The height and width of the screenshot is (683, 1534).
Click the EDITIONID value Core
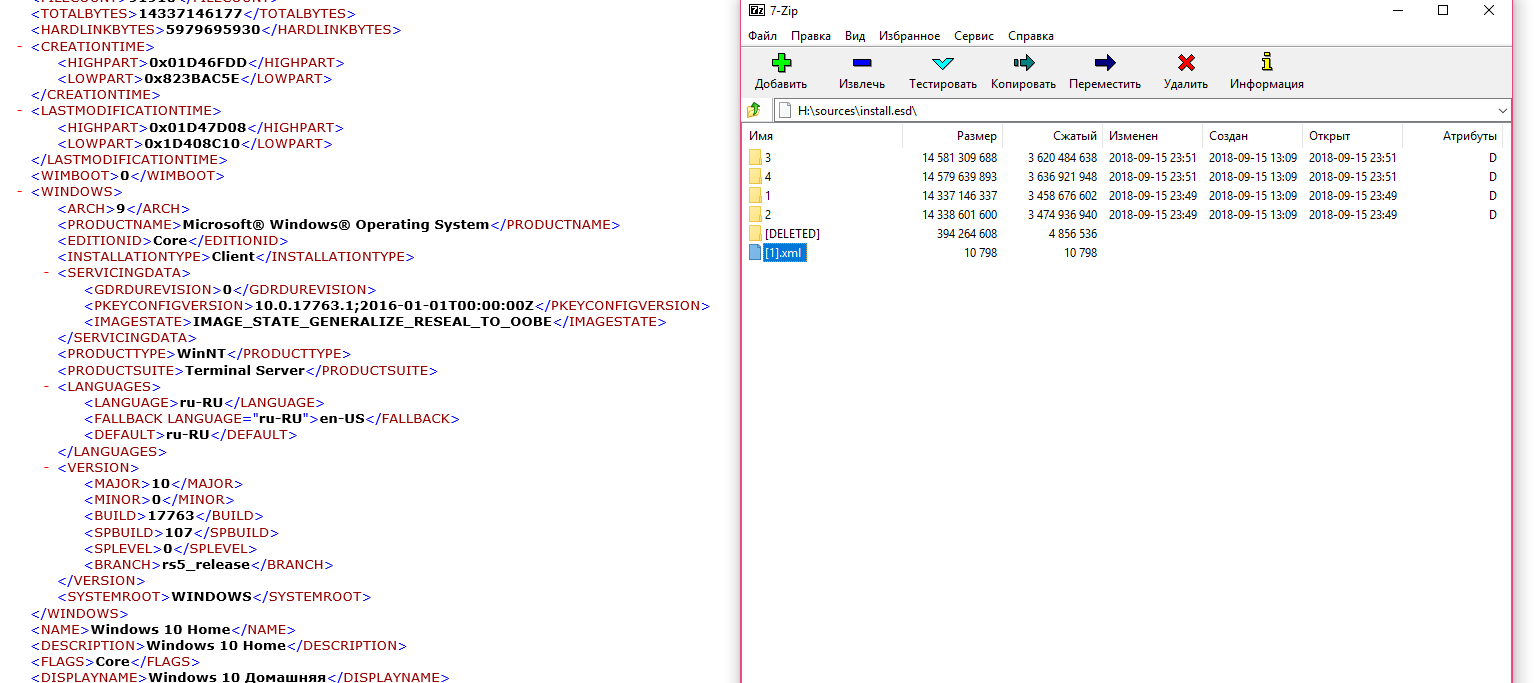pyautogui.click(x=171, y=241)
